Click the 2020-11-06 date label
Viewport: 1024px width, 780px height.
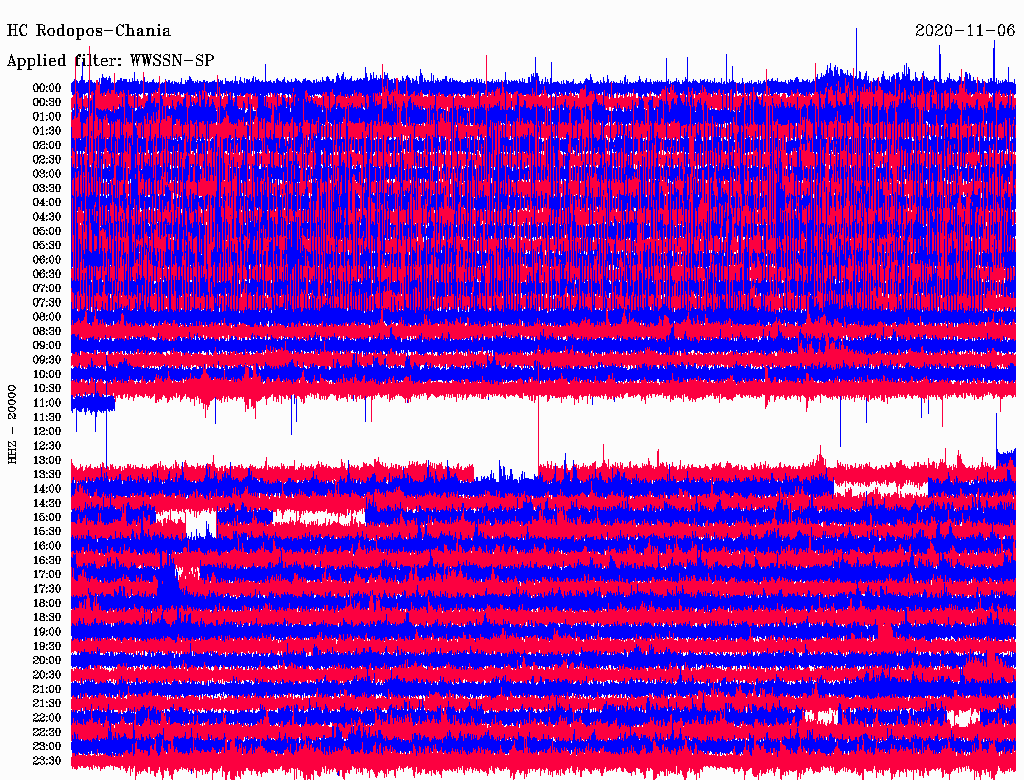point(965,31)
